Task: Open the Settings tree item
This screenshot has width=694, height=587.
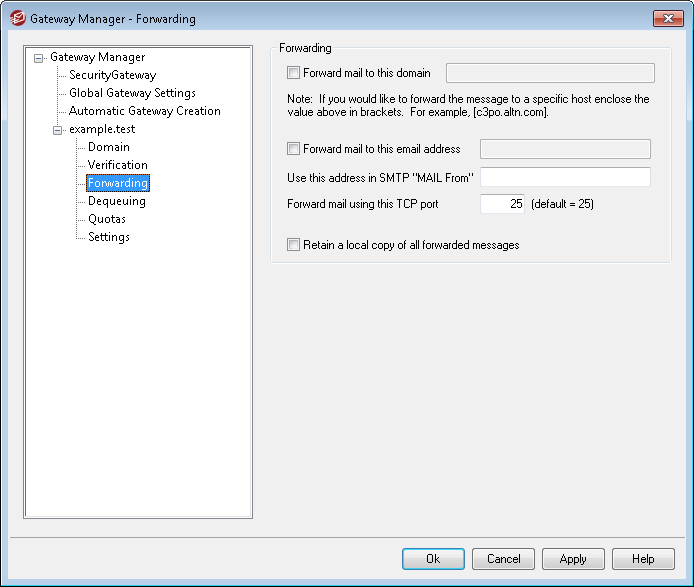Action: (108, 237)
